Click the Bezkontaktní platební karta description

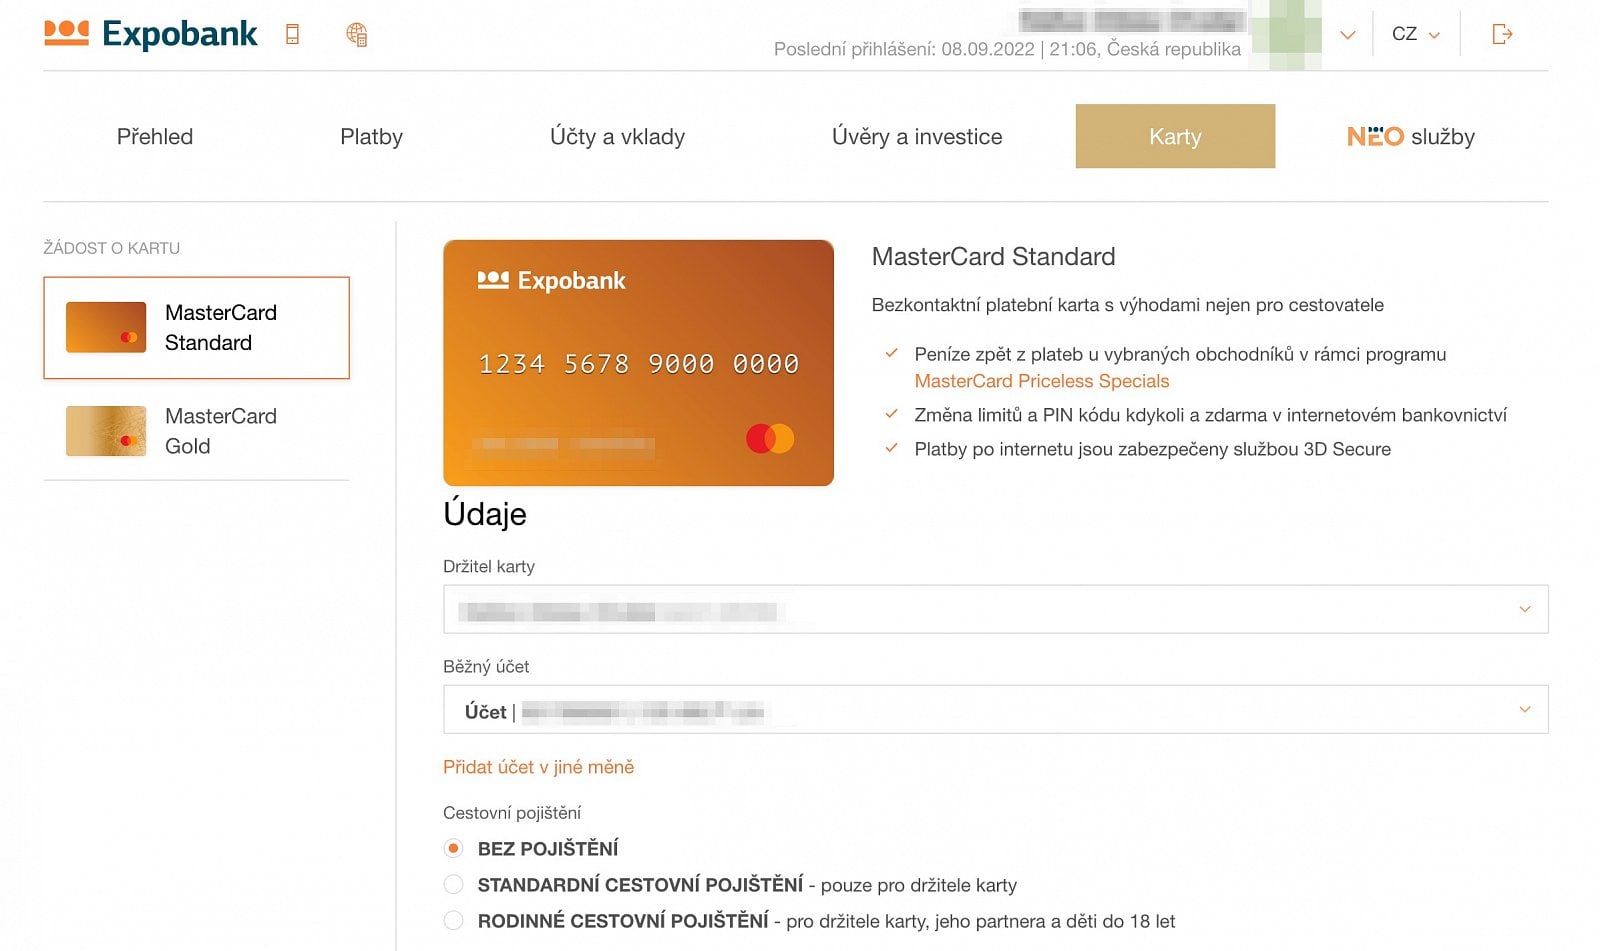pos(1128,305)
